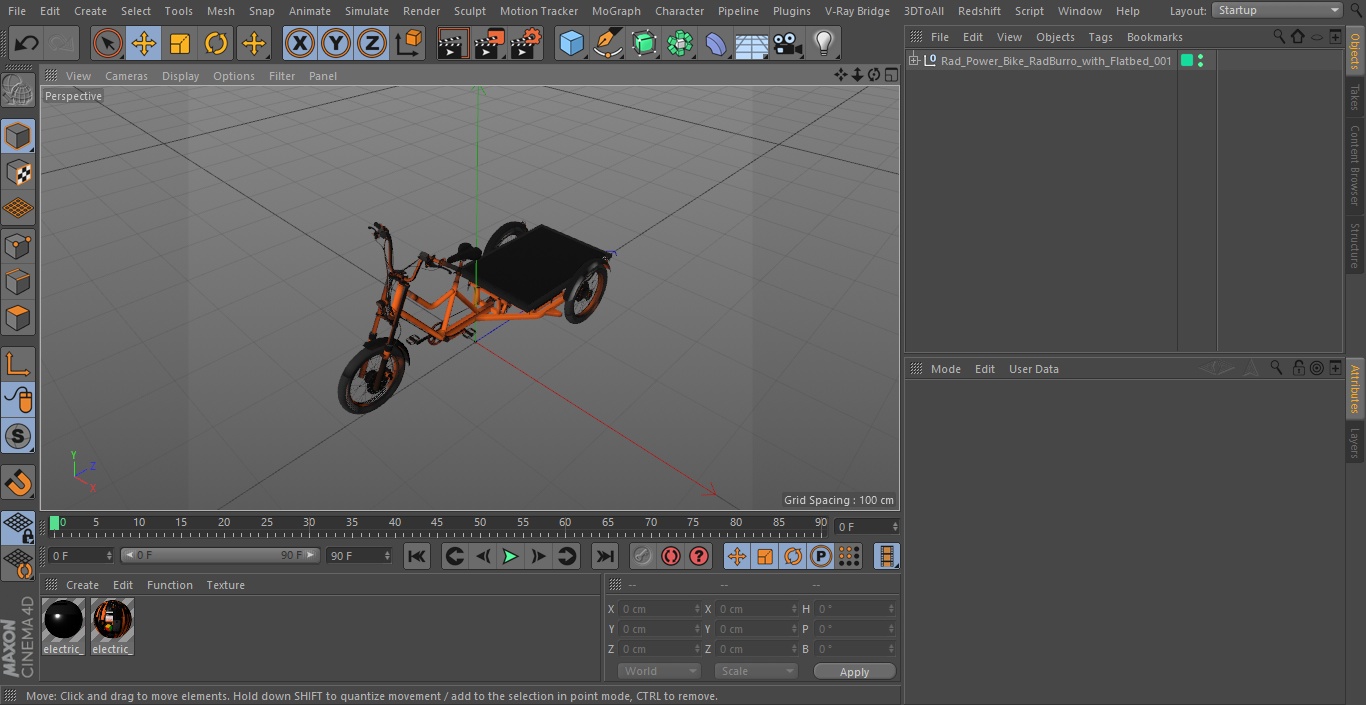Click the Record Active Objects button

coord(643,556)
